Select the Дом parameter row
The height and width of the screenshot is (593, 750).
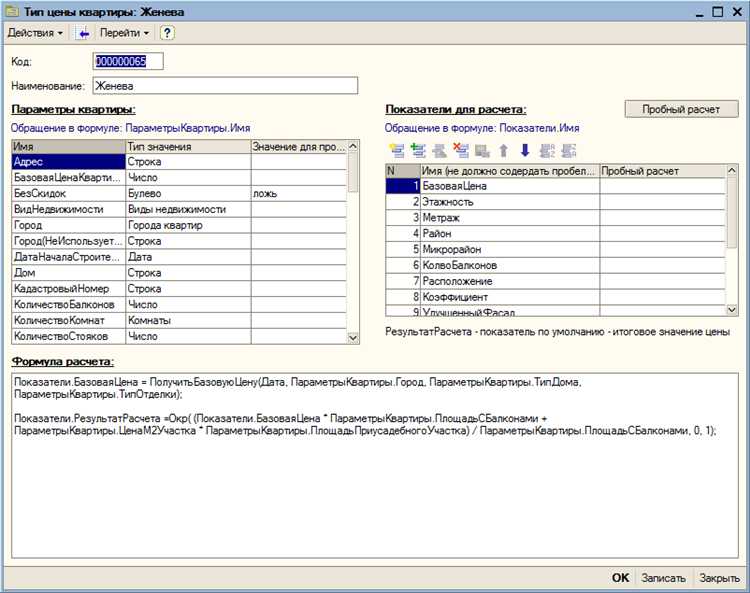click(179, 273)
